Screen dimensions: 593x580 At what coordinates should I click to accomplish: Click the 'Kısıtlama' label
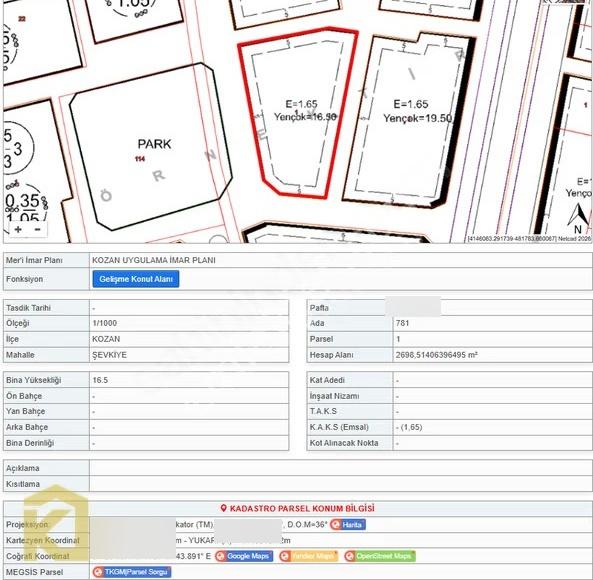click(23, 484)
